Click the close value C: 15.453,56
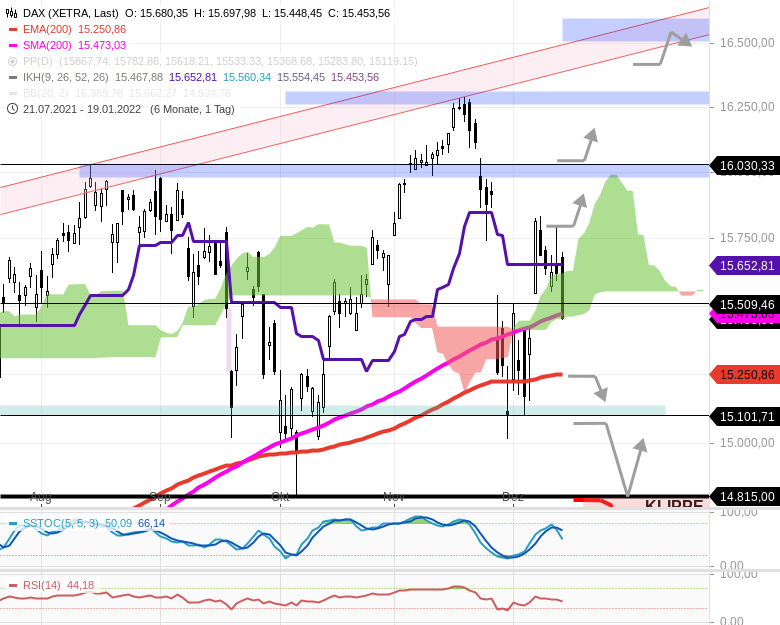Screen dimensions: 780x625 (359, 13)
